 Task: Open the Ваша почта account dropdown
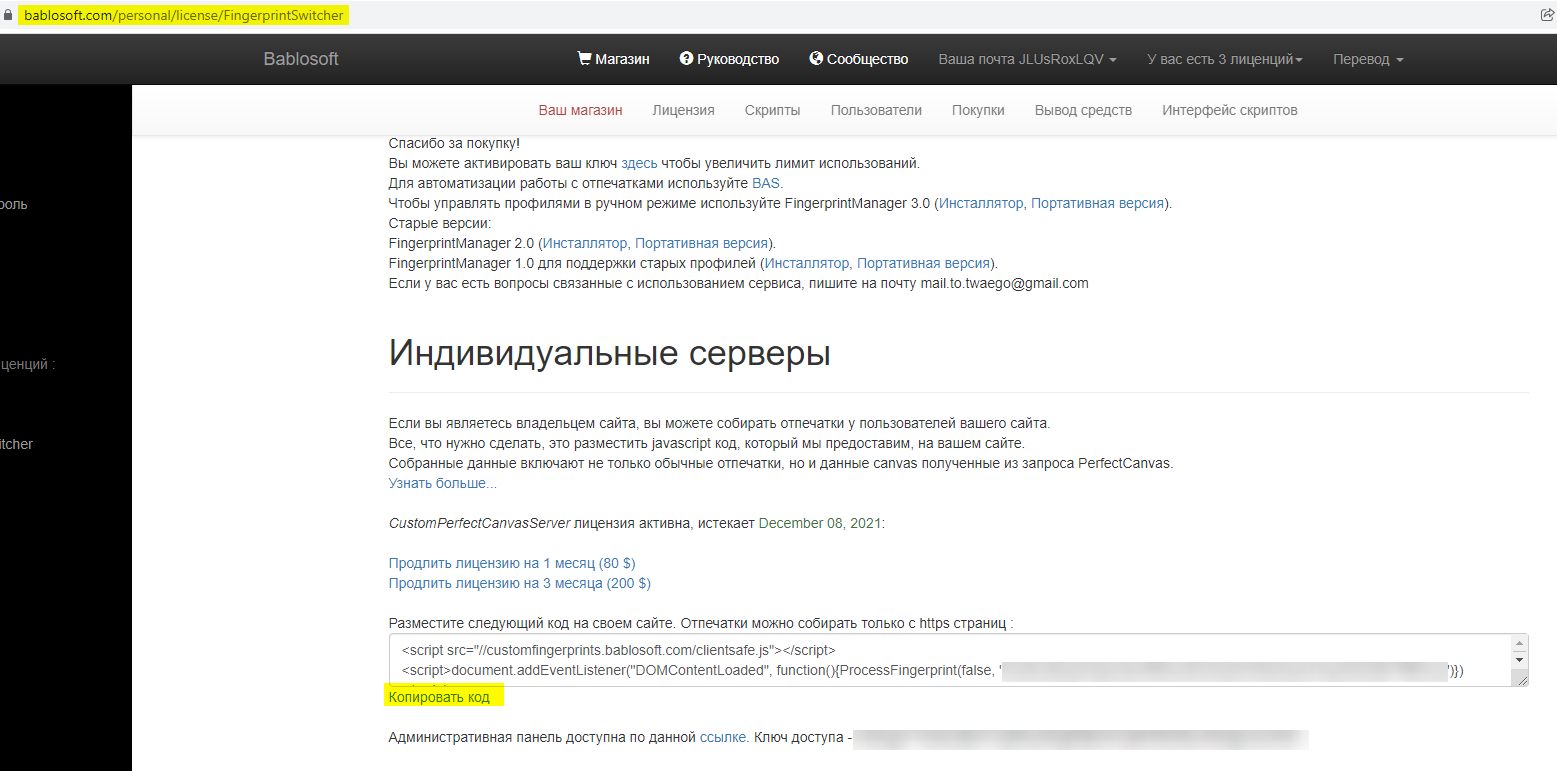point(1027,59)
